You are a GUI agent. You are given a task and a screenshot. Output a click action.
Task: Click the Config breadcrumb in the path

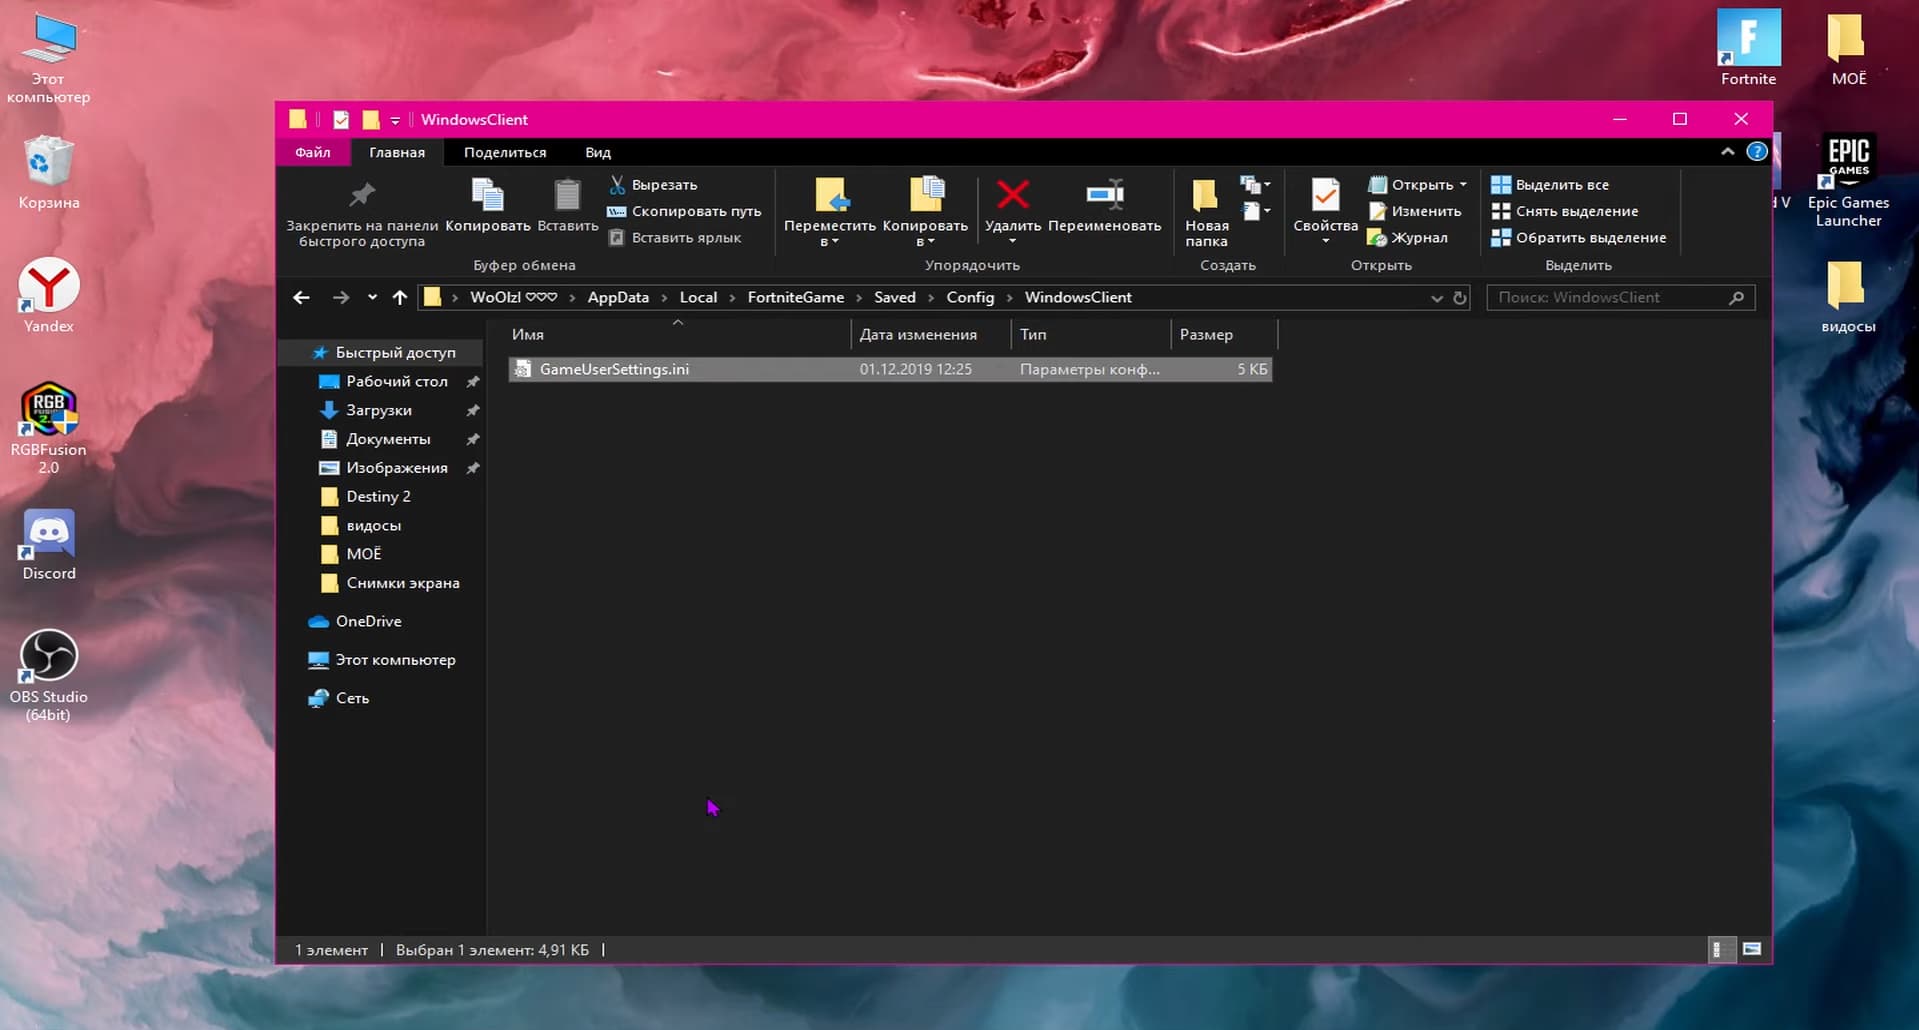pyautogui.click(x=969, y=298)
